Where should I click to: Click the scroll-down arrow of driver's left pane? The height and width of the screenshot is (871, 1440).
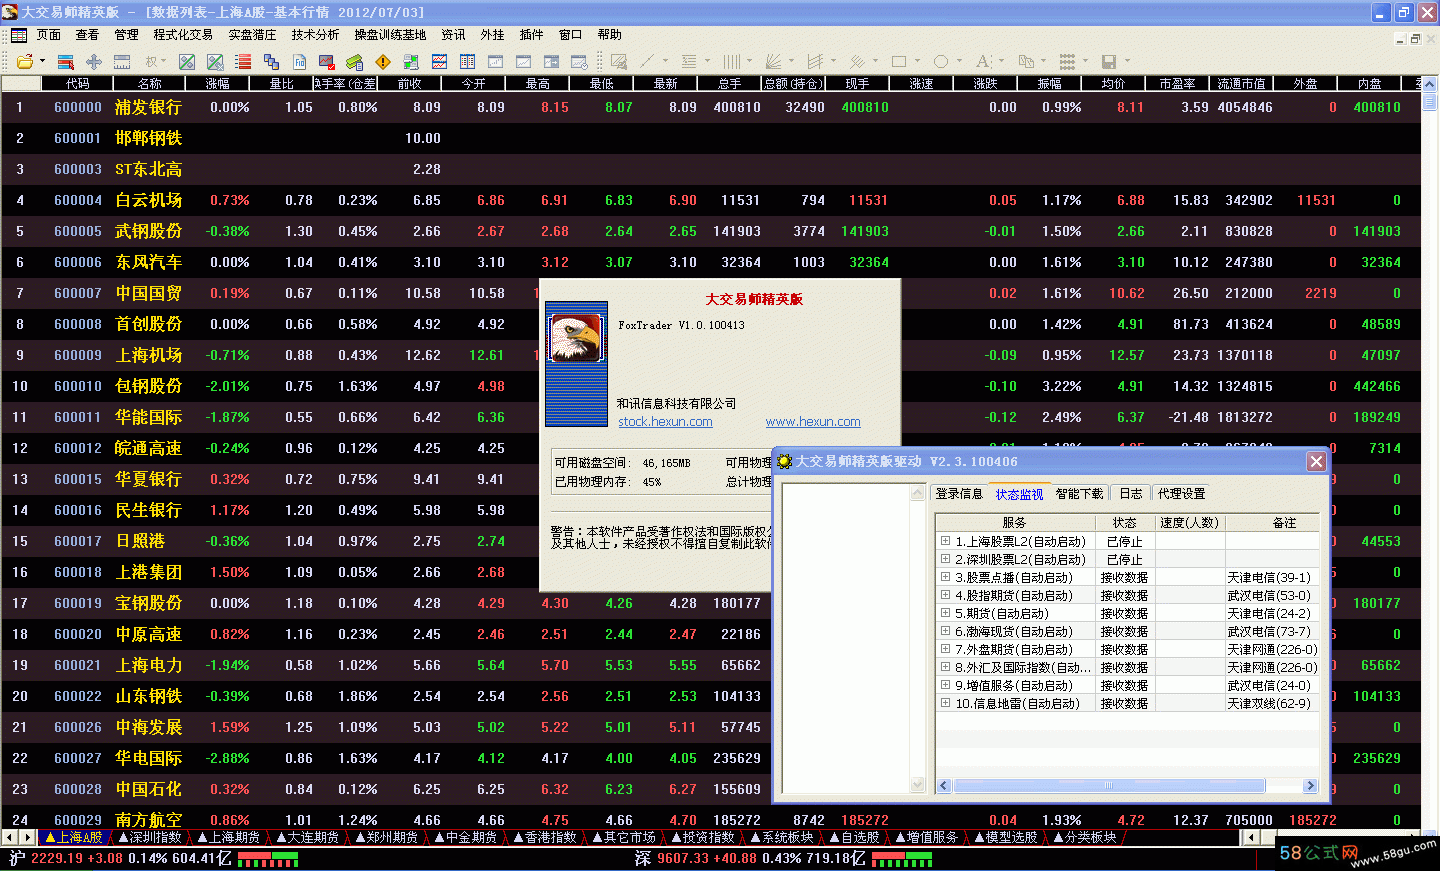(918, 786)
